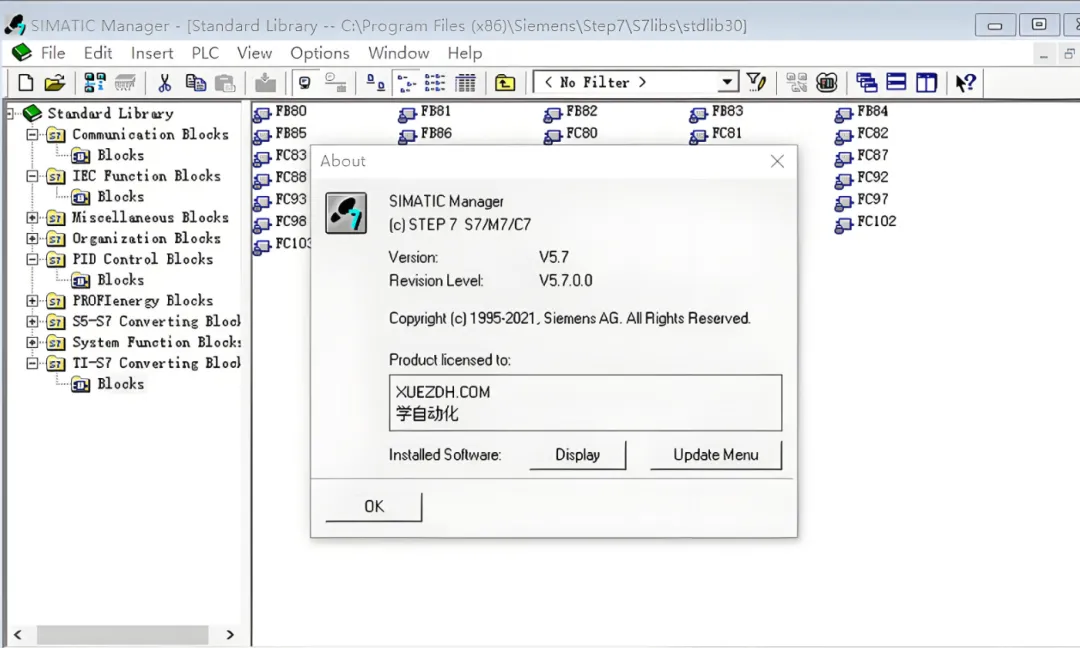The image size is (1080, 648).
Task: Open the Edit menu
Action: [x=98, y=53]
